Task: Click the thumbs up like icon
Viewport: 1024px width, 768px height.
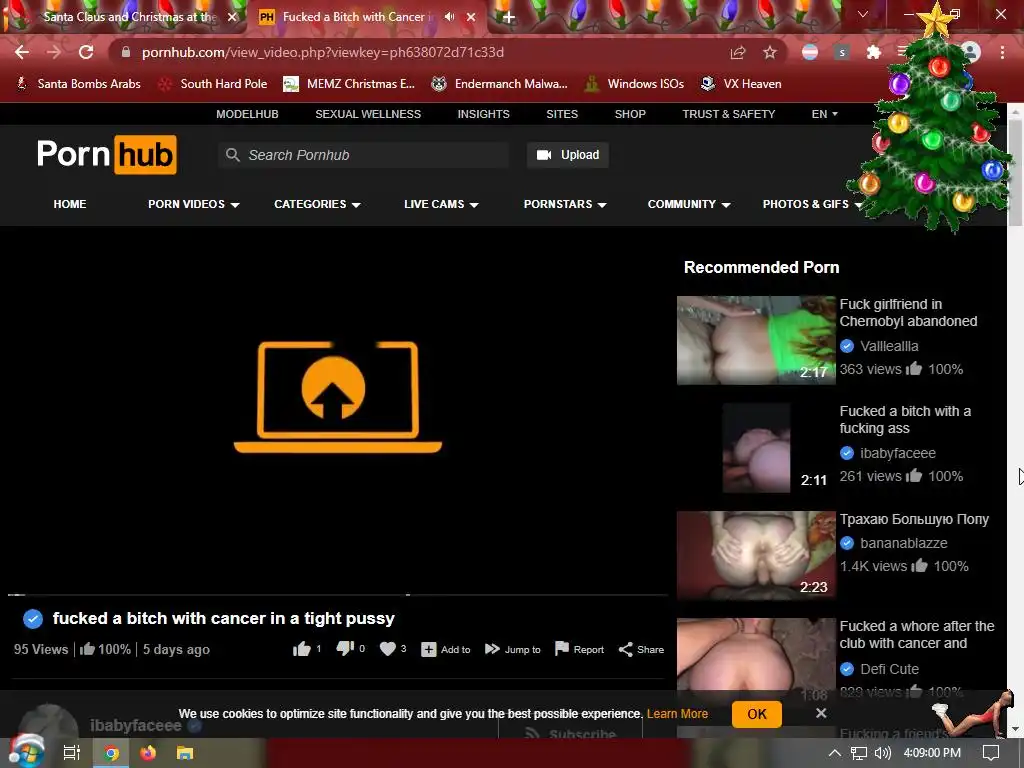Action: [x=302, y=648]
